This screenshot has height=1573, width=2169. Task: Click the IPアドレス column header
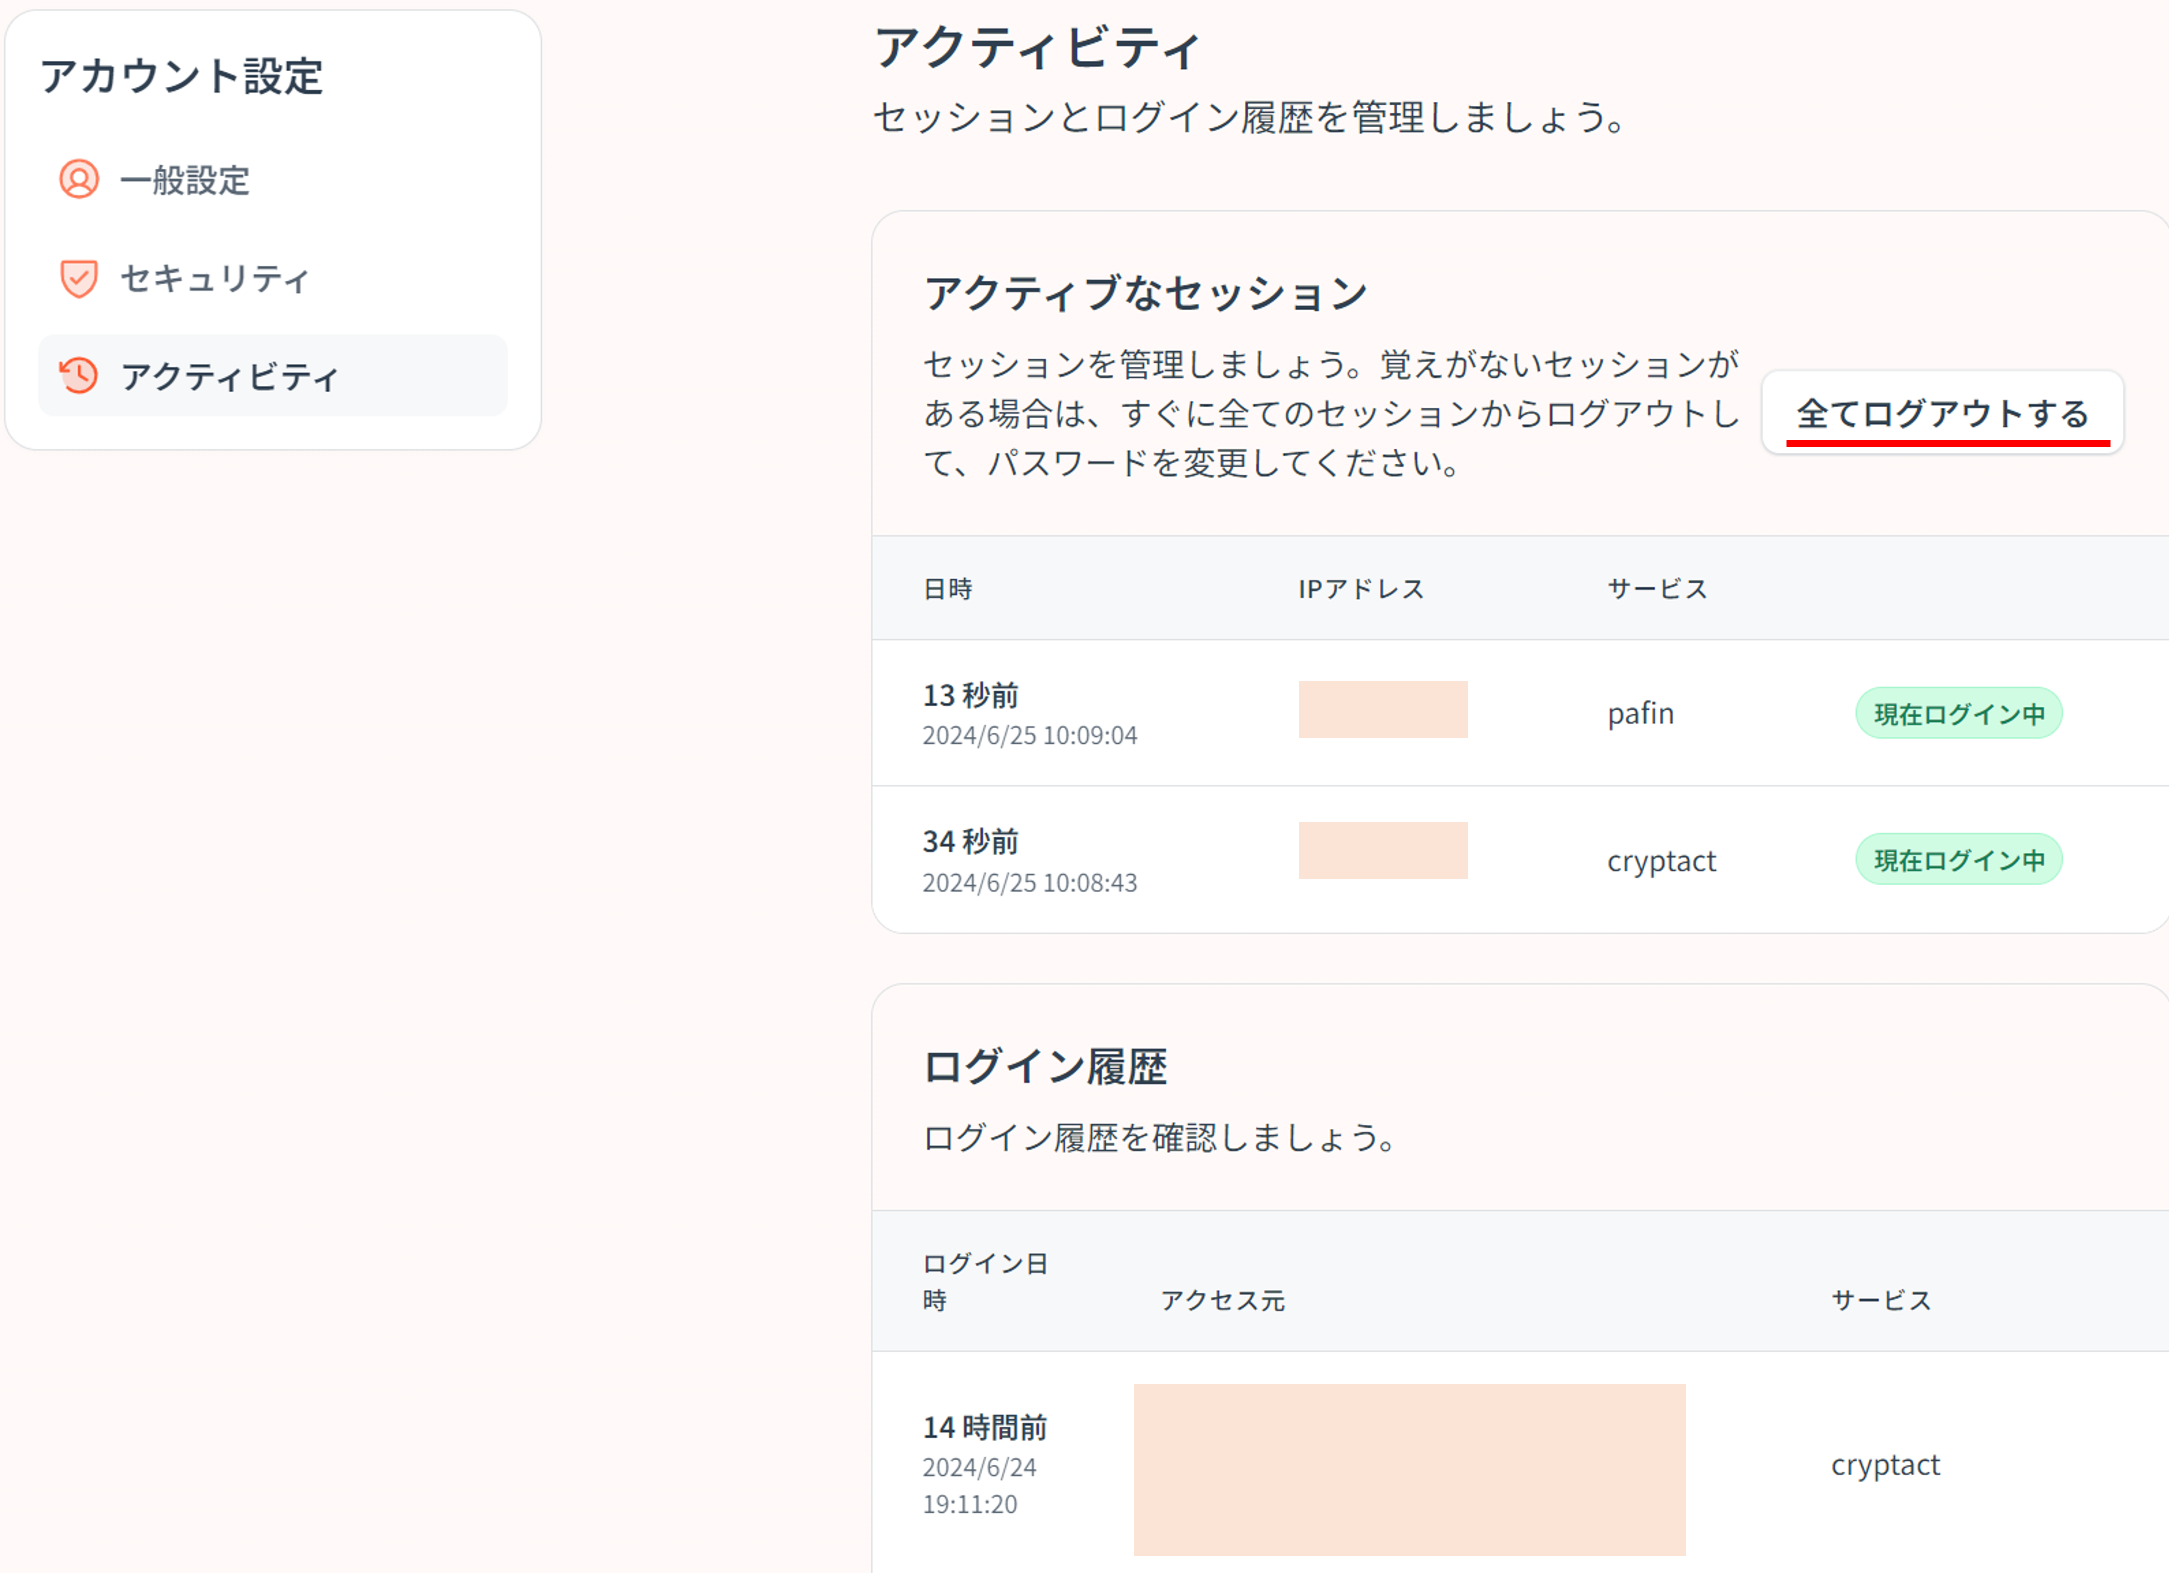pyautogui.click(x=1360, y=588)
